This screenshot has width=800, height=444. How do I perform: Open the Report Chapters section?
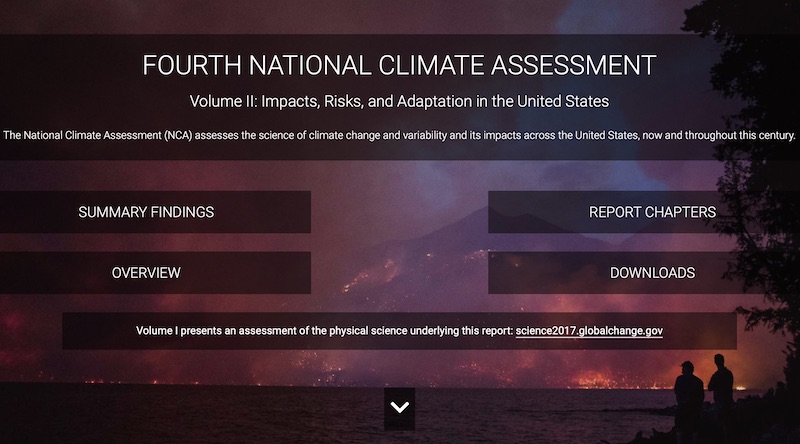[644, 212]
